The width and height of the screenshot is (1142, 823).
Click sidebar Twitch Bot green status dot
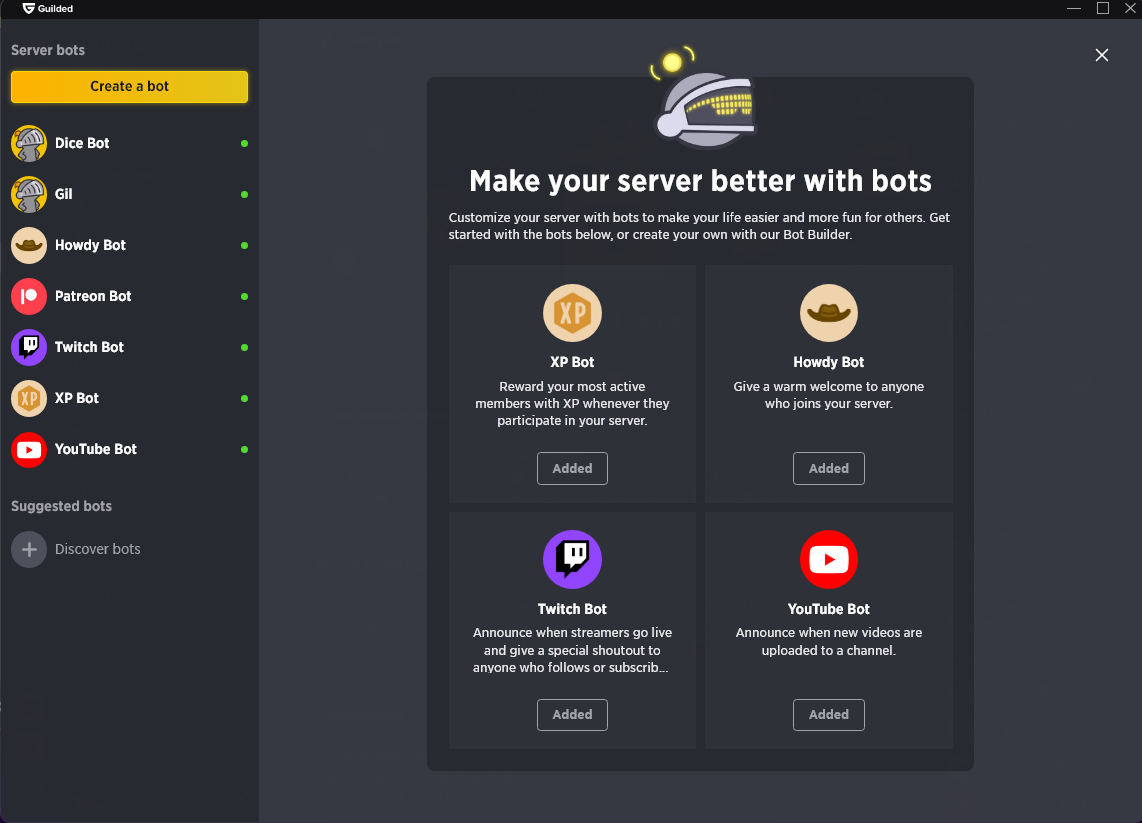(x=245, y=347)
